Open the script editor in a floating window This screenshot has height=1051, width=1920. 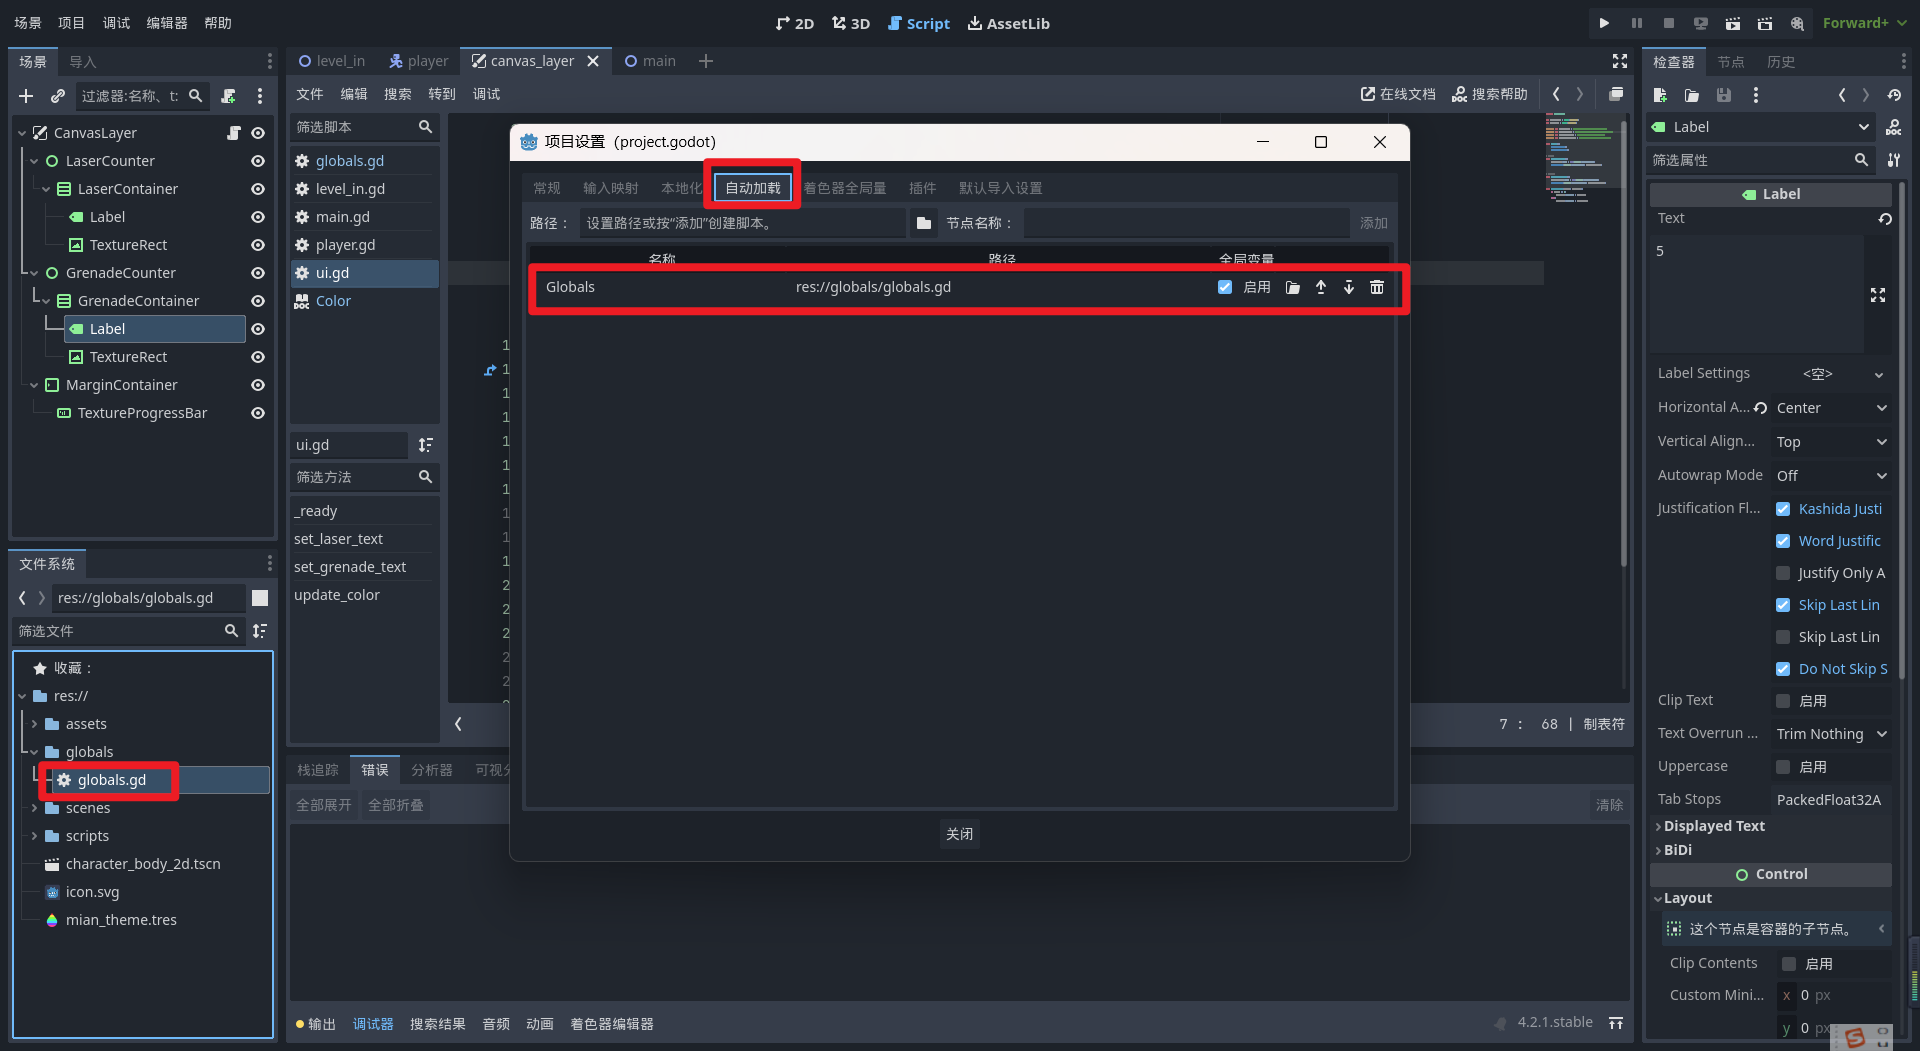coord(1616,94)
